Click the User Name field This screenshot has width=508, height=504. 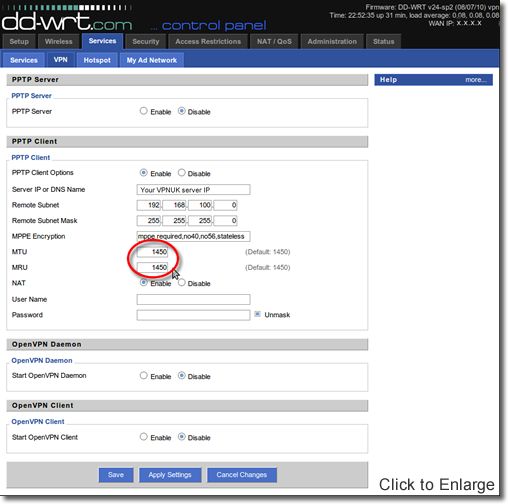click(193, 299)
